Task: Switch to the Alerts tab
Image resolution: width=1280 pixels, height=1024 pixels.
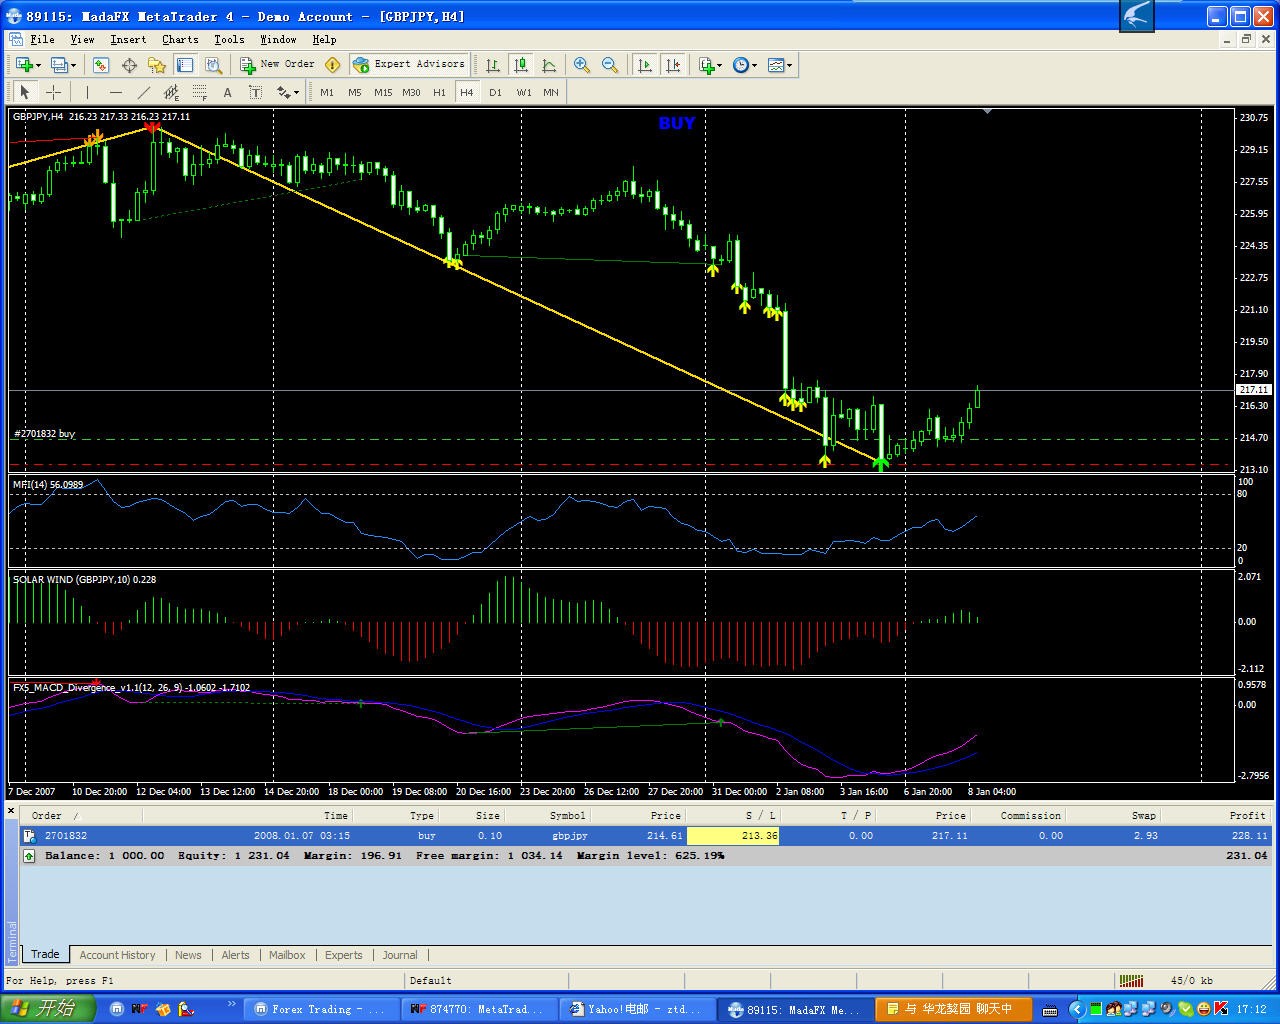Action: tap(235, 955)
